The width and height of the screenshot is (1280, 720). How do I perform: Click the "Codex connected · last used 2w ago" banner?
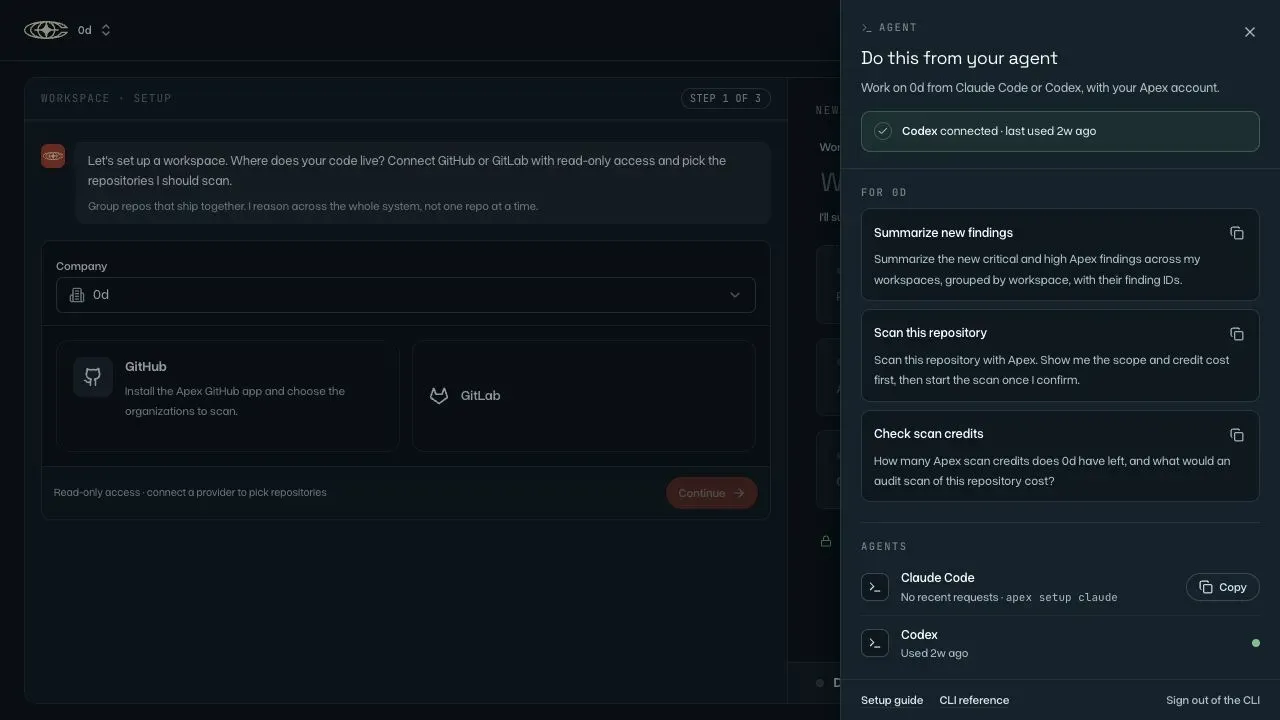pos(1060,131)
